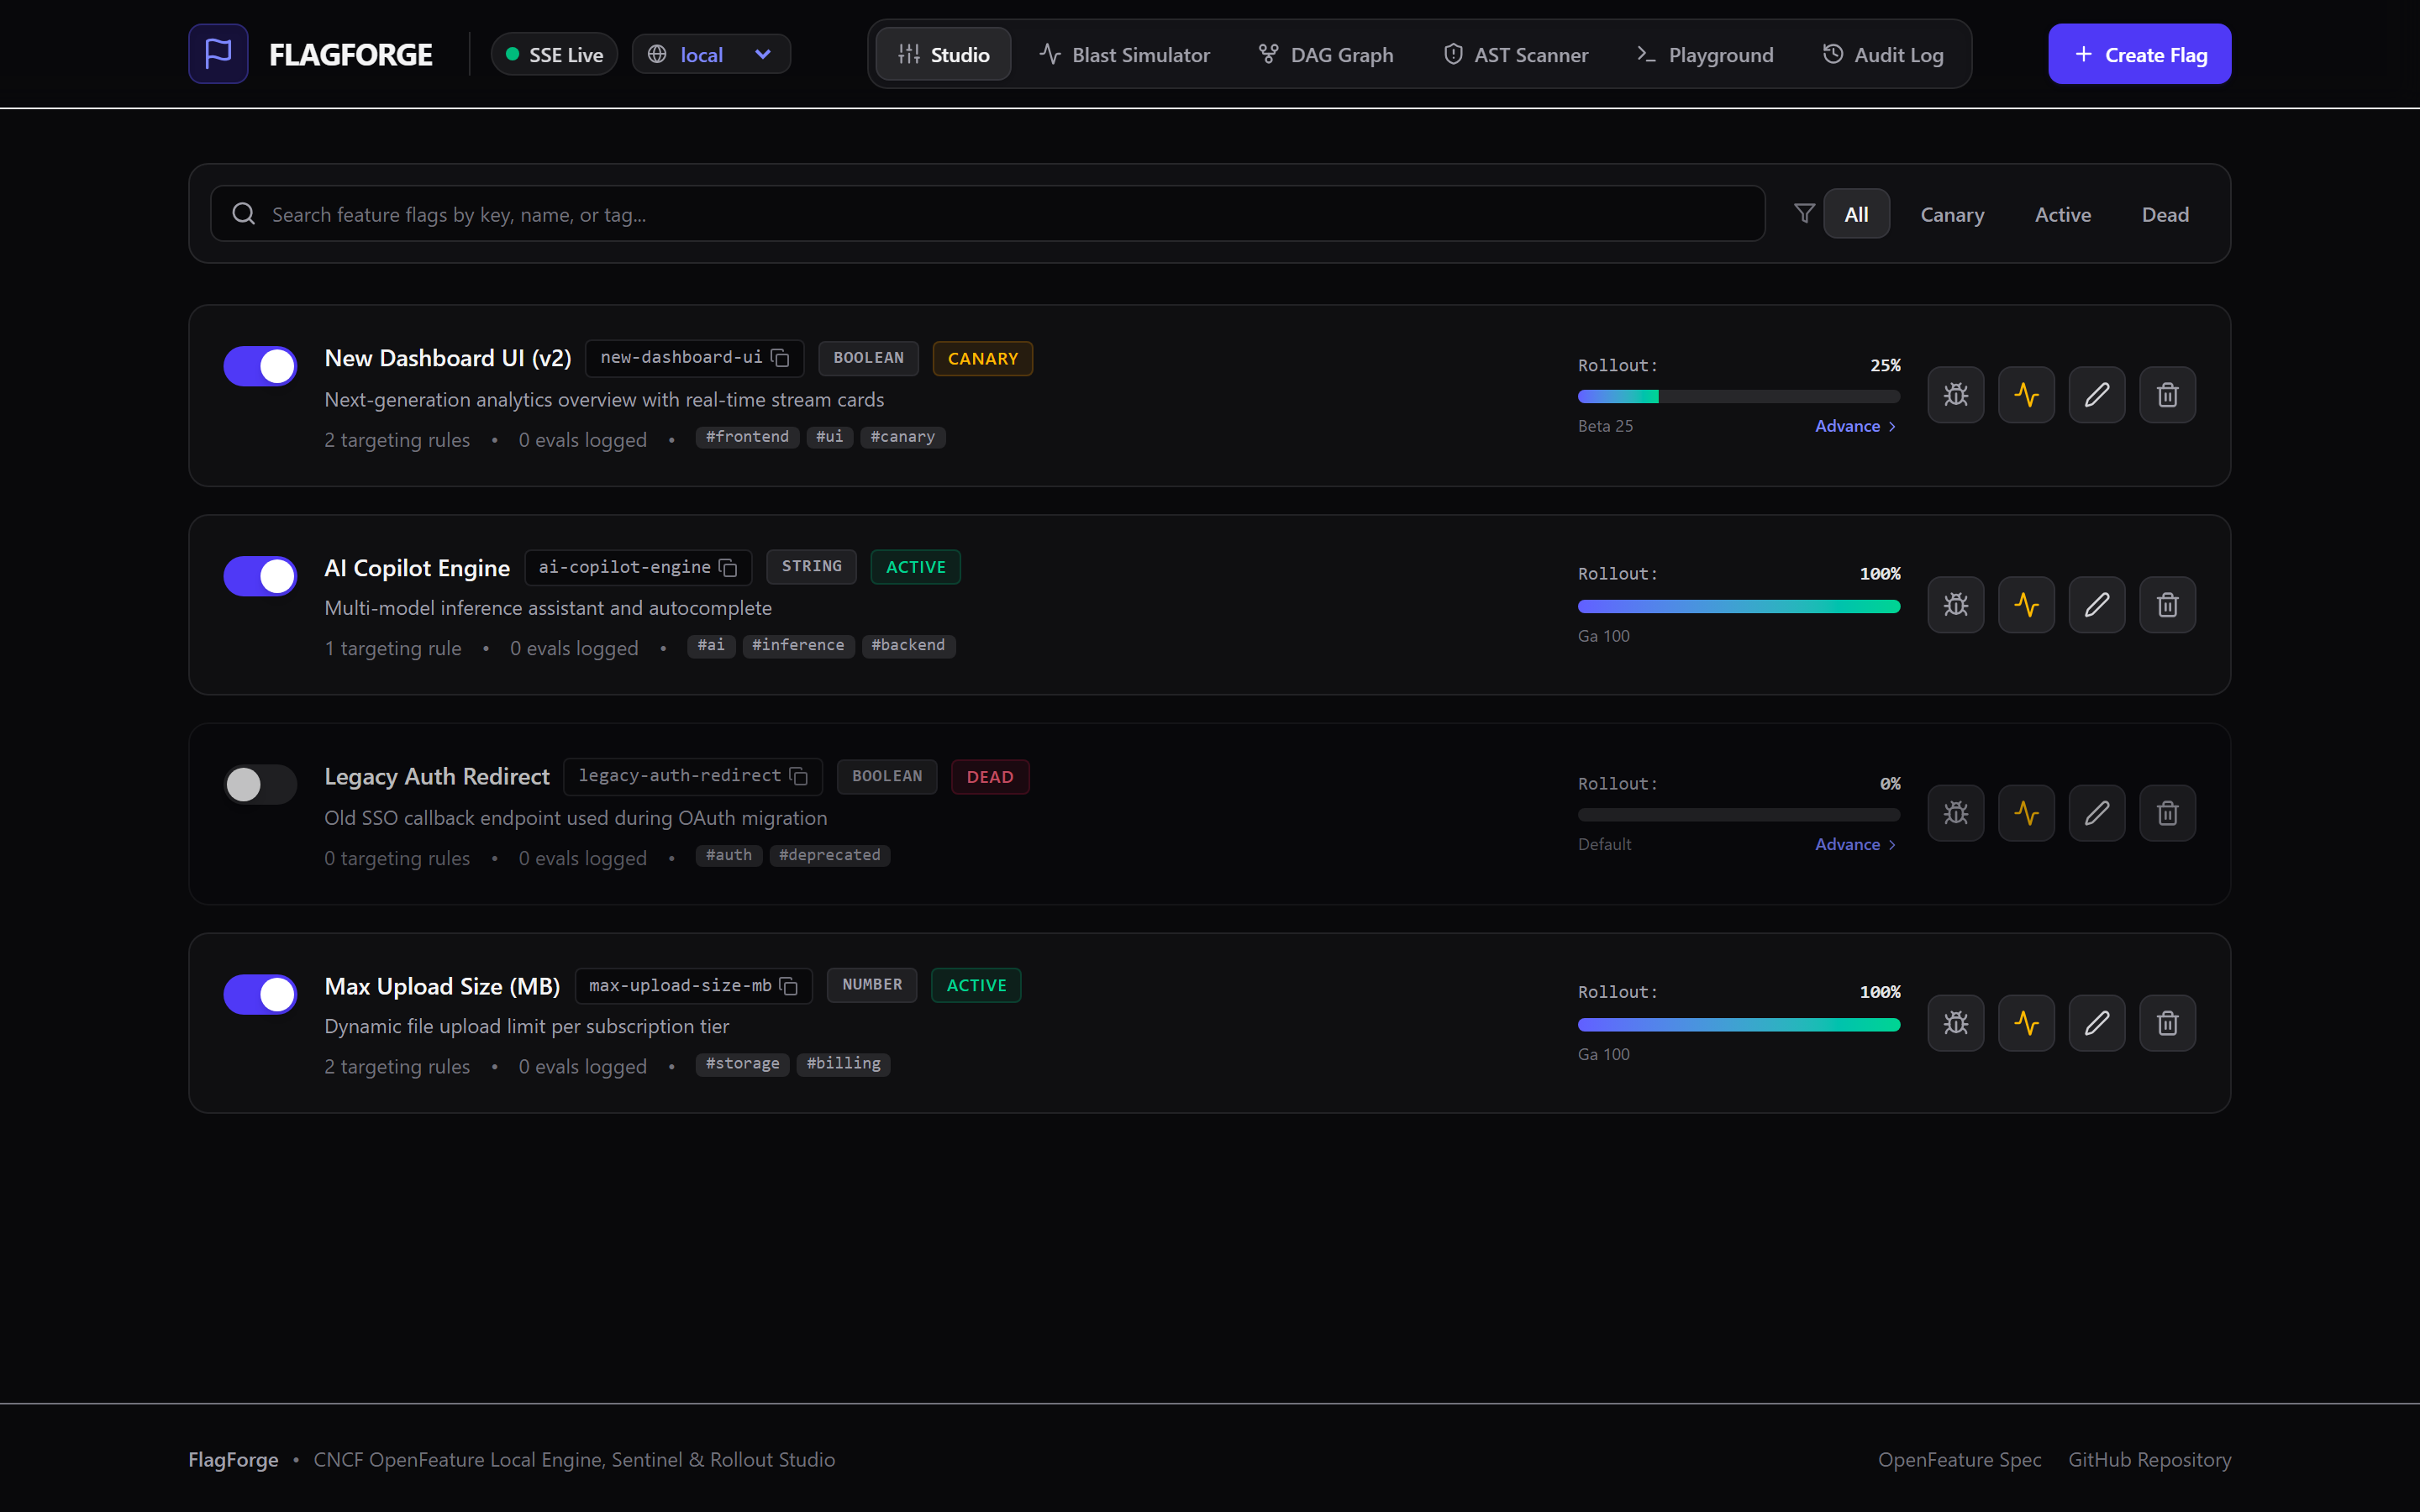Edit the AI Copilot Engine flag
Image resolution: width=2420 pixels, height=1512 pixels.
tap(2097, 604)
